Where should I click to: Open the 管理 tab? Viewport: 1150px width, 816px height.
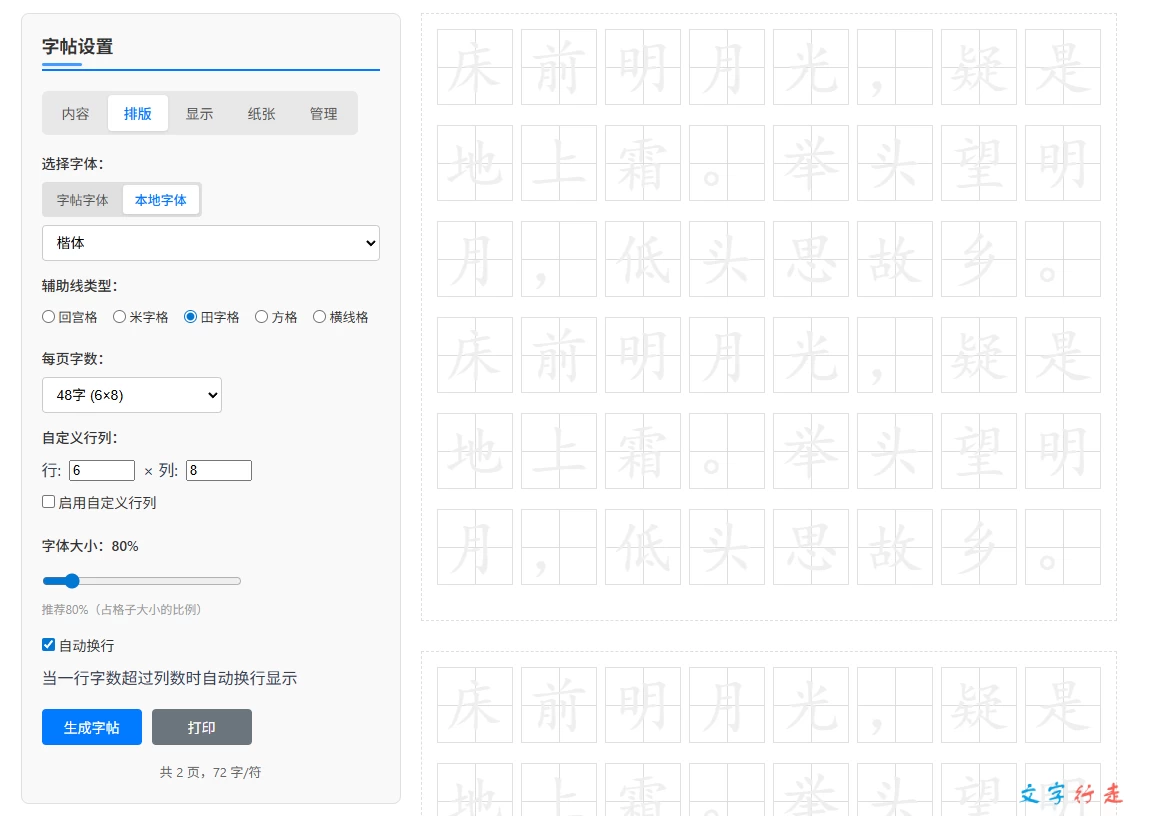pyautogui.click(x=323, y=113)
